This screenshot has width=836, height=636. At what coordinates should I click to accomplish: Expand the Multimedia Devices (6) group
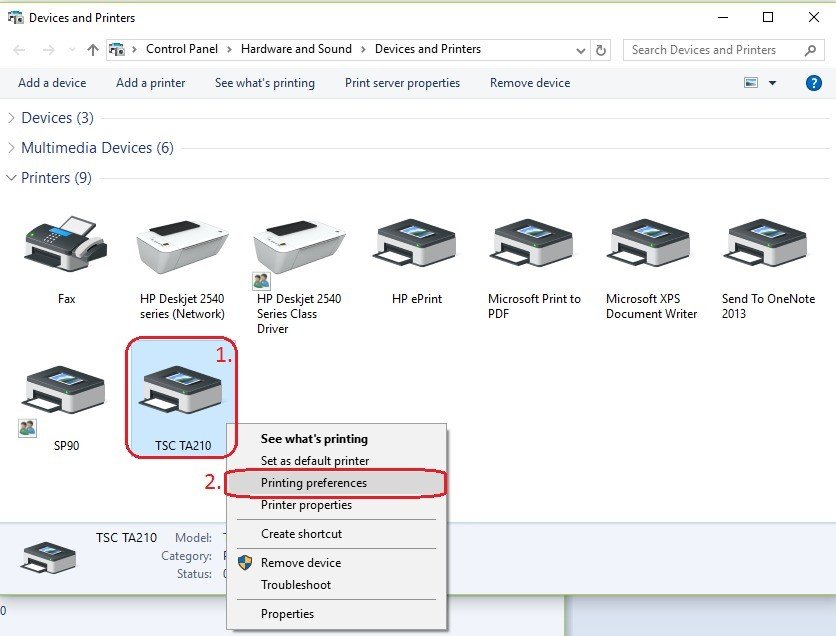click(x=12, y=148)
